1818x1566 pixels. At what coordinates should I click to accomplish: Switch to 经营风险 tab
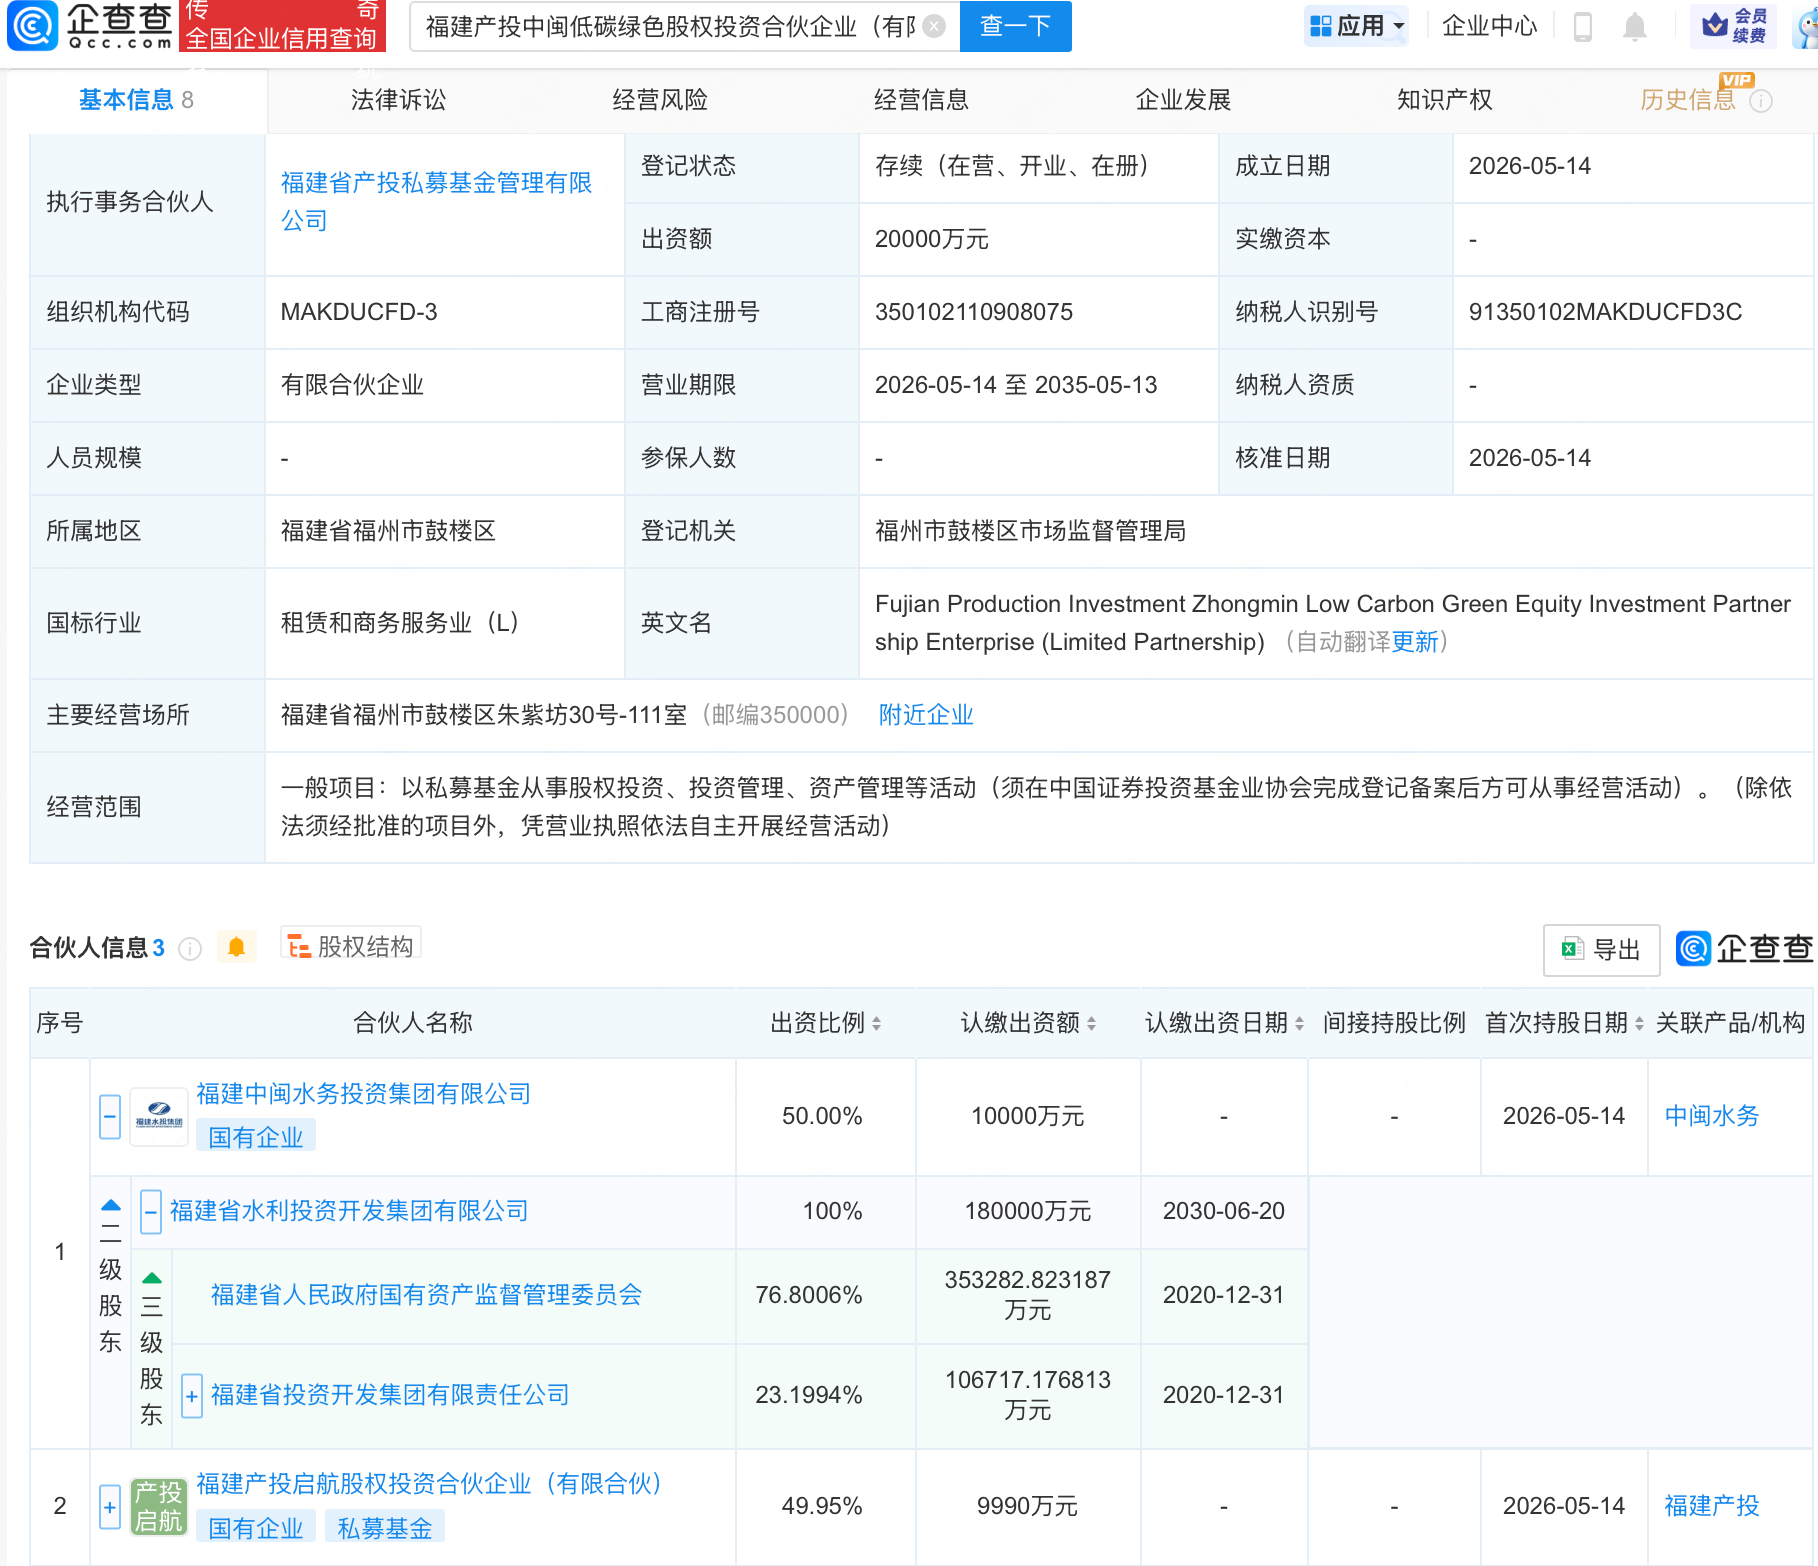pos(660,100)
